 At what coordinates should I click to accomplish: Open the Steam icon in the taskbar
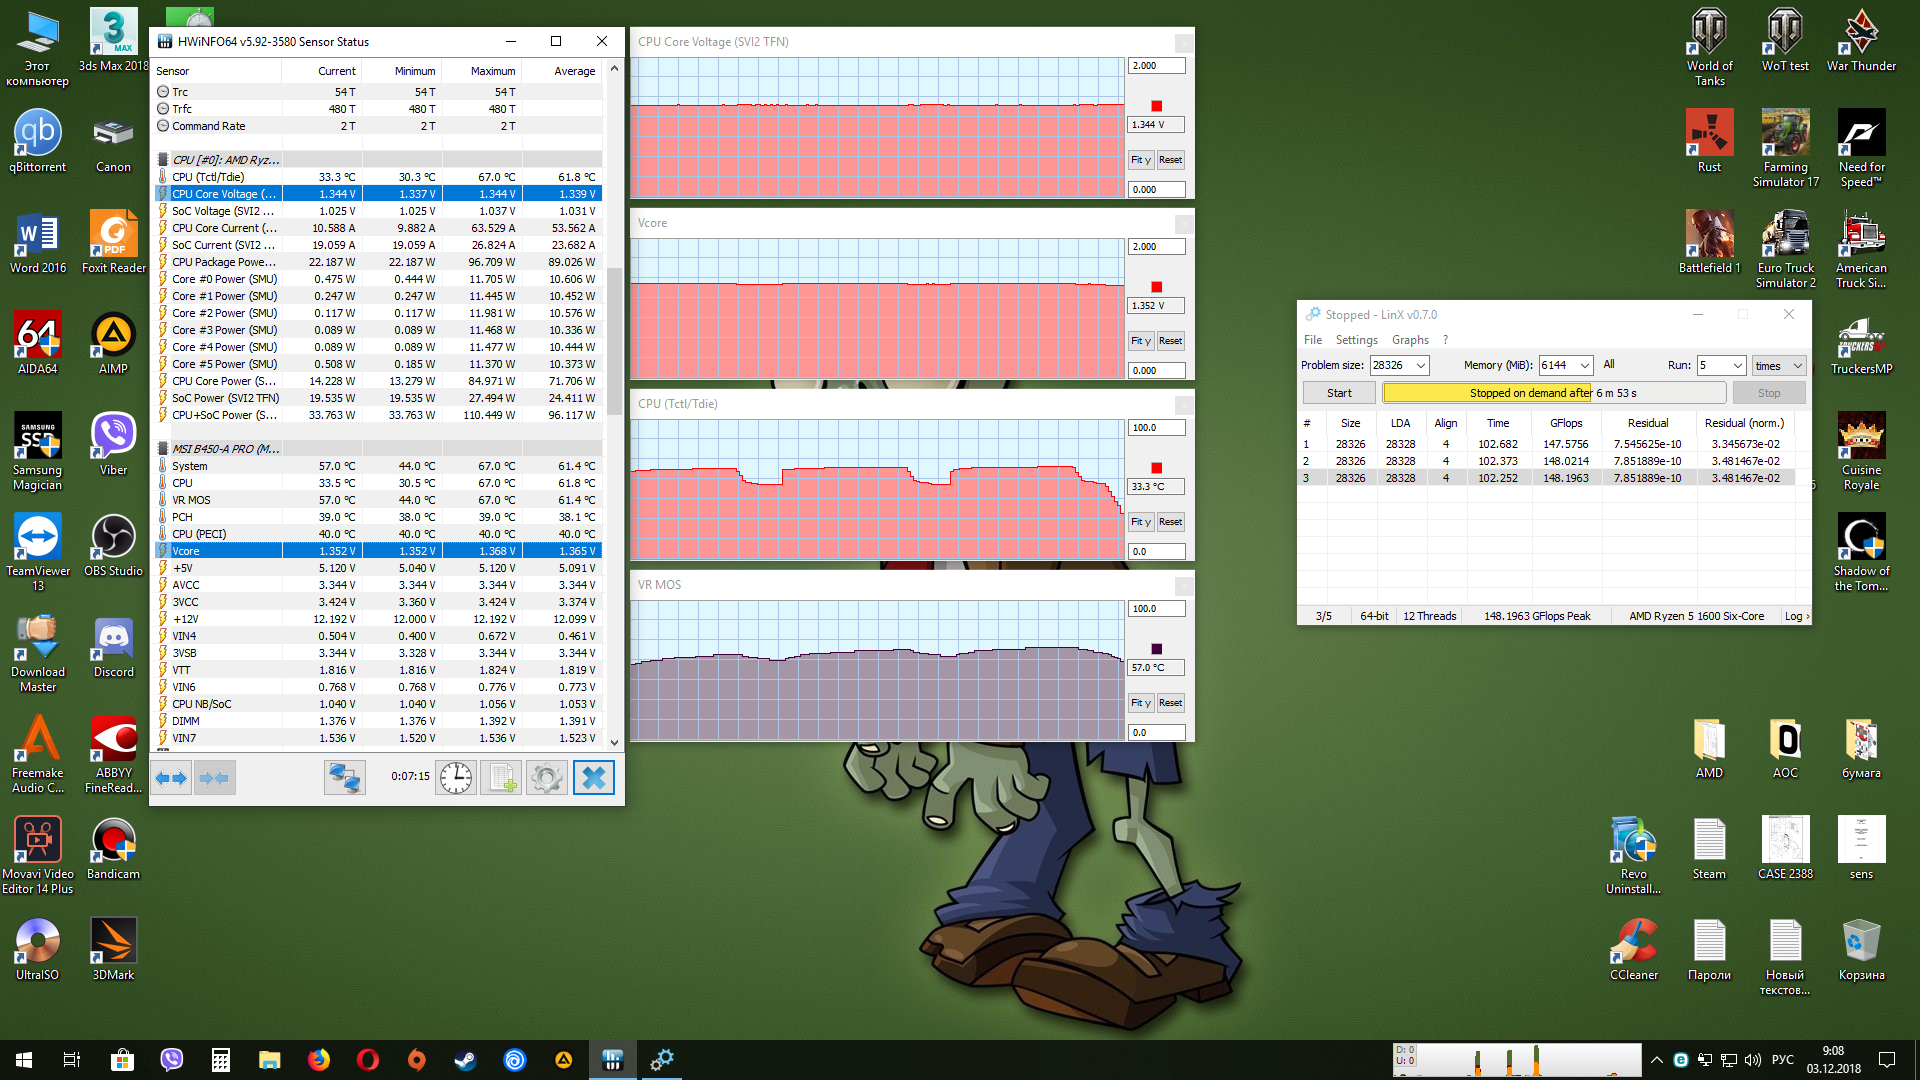point(465,1060)
